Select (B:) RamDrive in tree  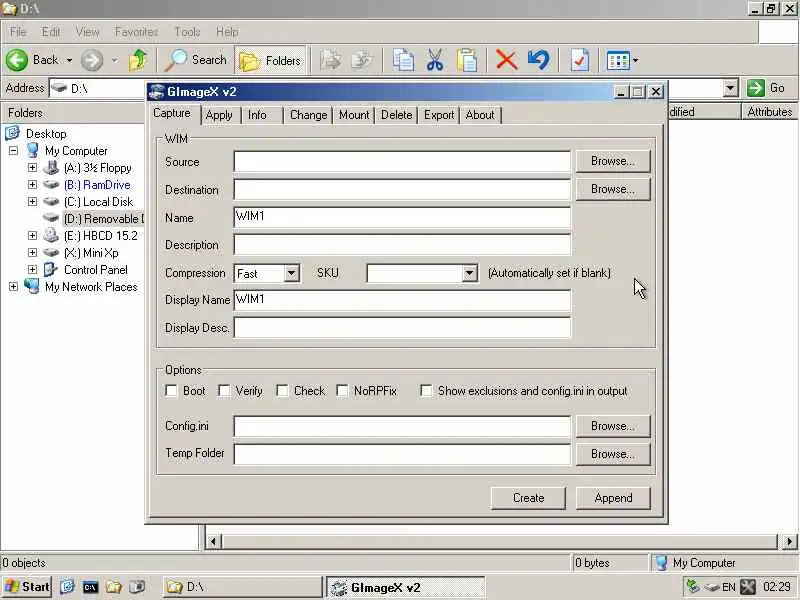[x=97, y=185]
